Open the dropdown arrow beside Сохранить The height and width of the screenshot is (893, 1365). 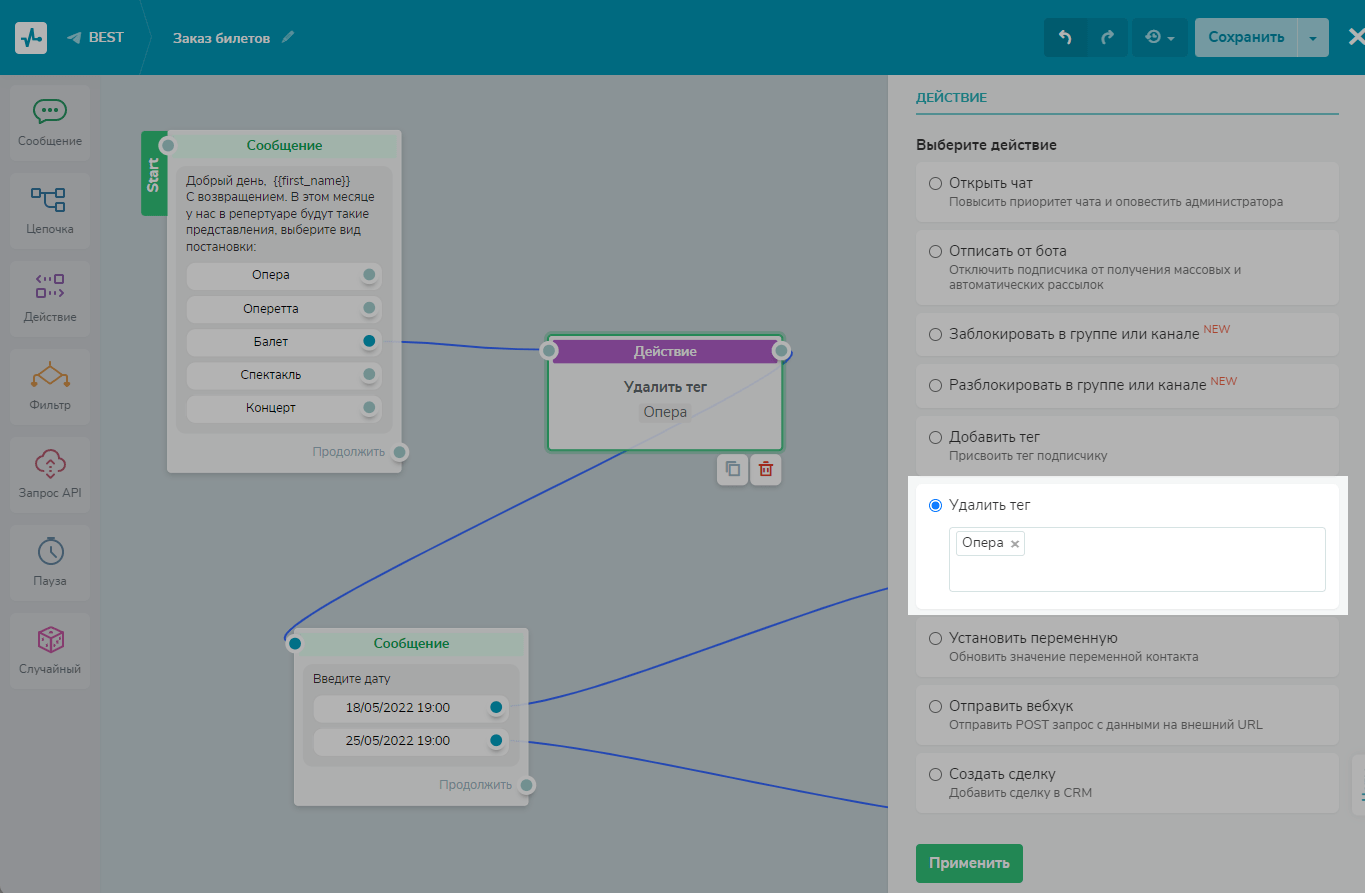coord(1313,38)
